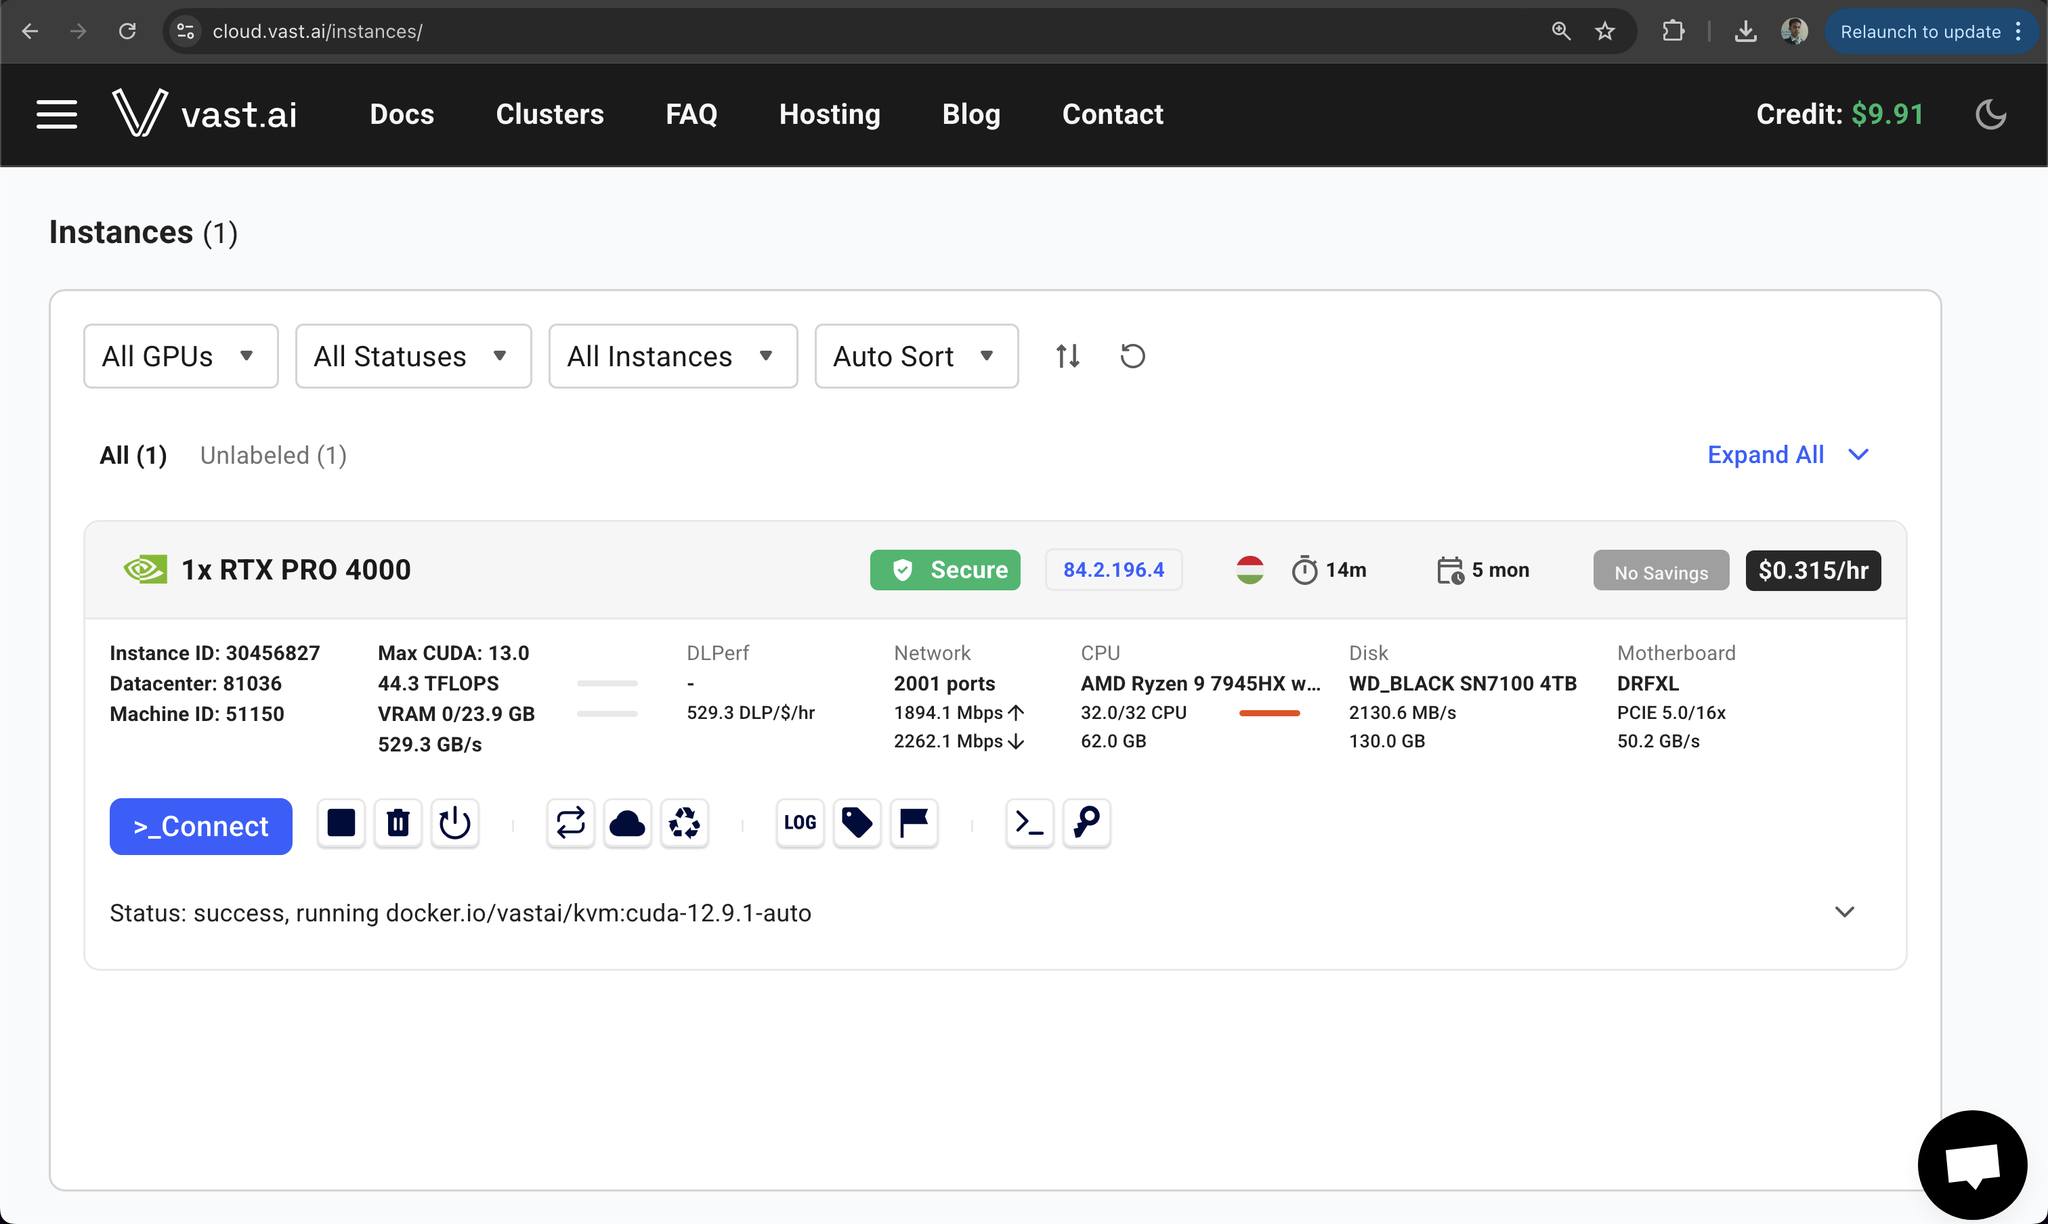Click the IP address 84.2.196.4
Viewport: 2048px width, 1224px height.
1113,570
